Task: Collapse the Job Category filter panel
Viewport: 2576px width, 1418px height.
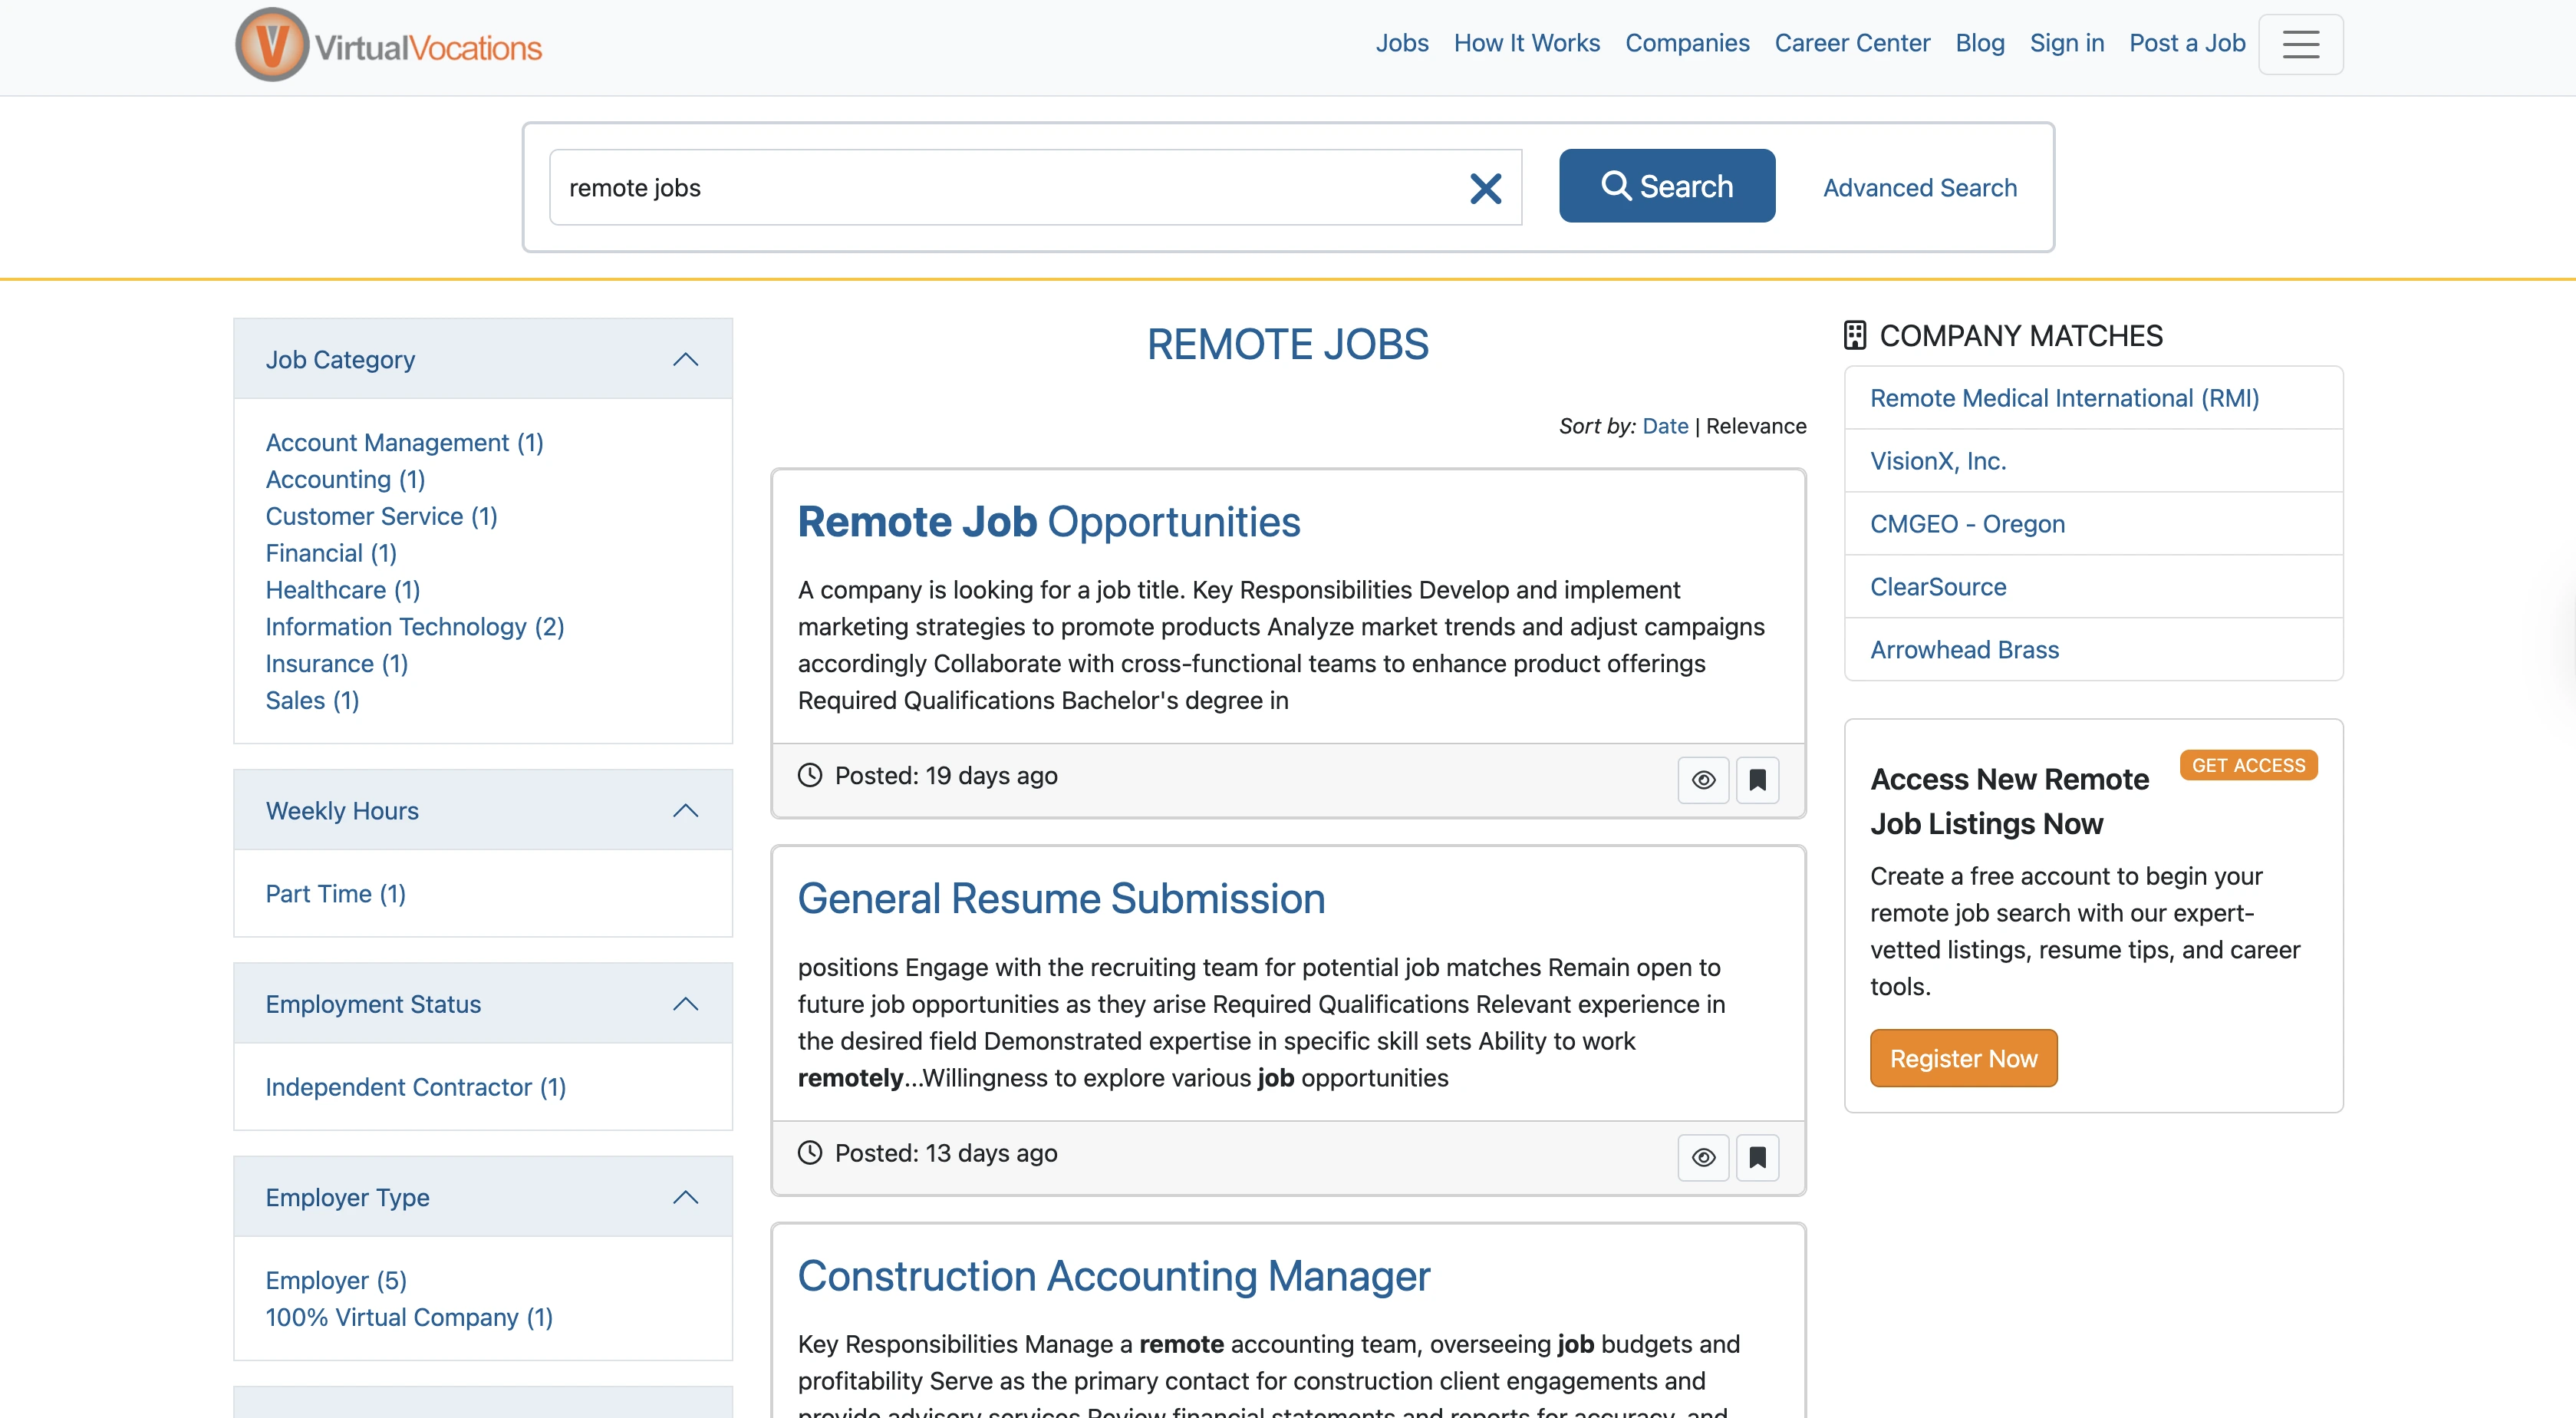Action: (685, 360)
